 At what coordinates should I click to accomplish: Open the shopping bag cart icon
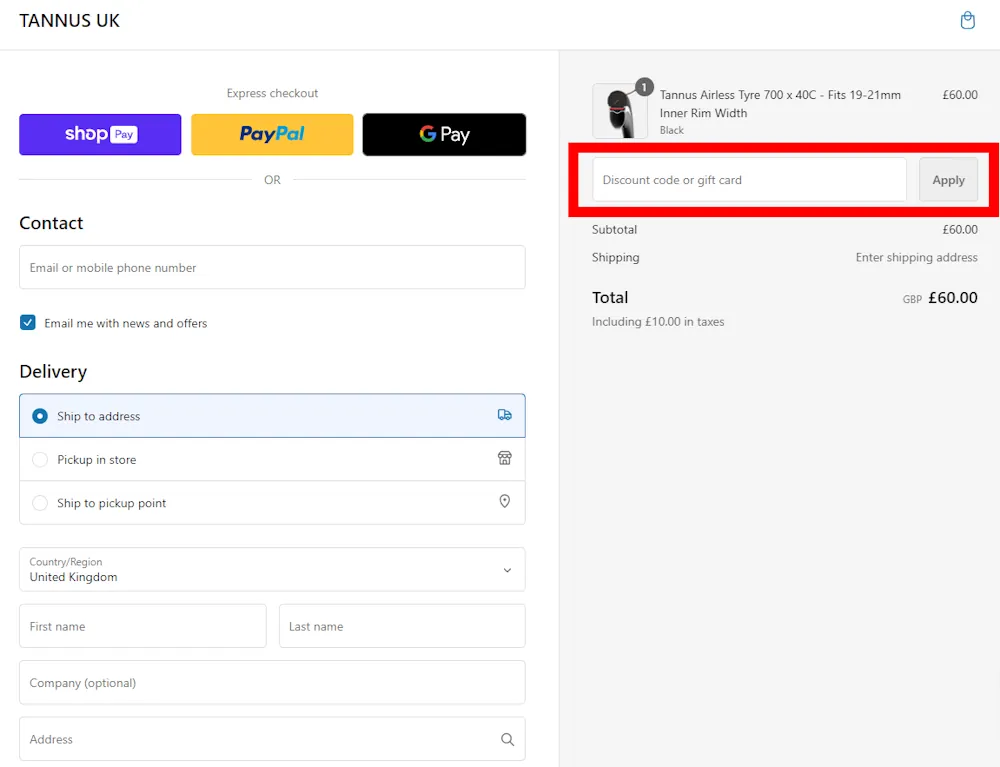(x=967, y=20)
